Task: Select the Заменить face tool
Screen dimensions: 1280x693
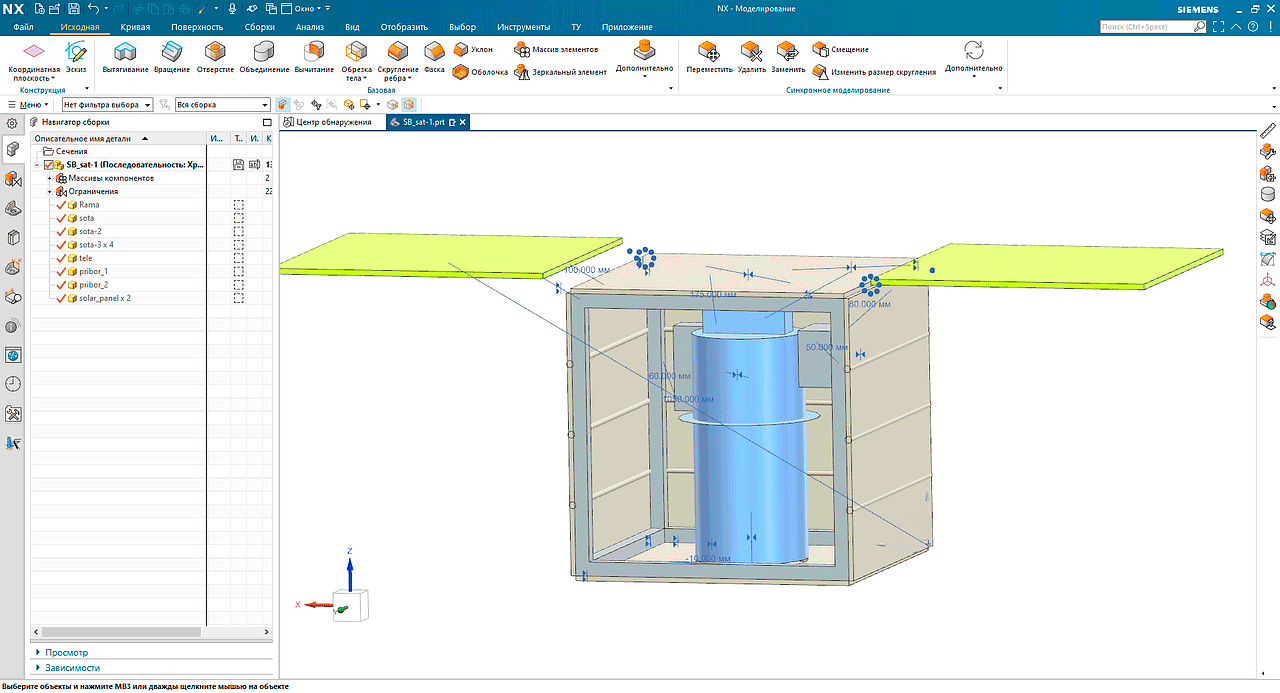Action: [x=788, y=58]
